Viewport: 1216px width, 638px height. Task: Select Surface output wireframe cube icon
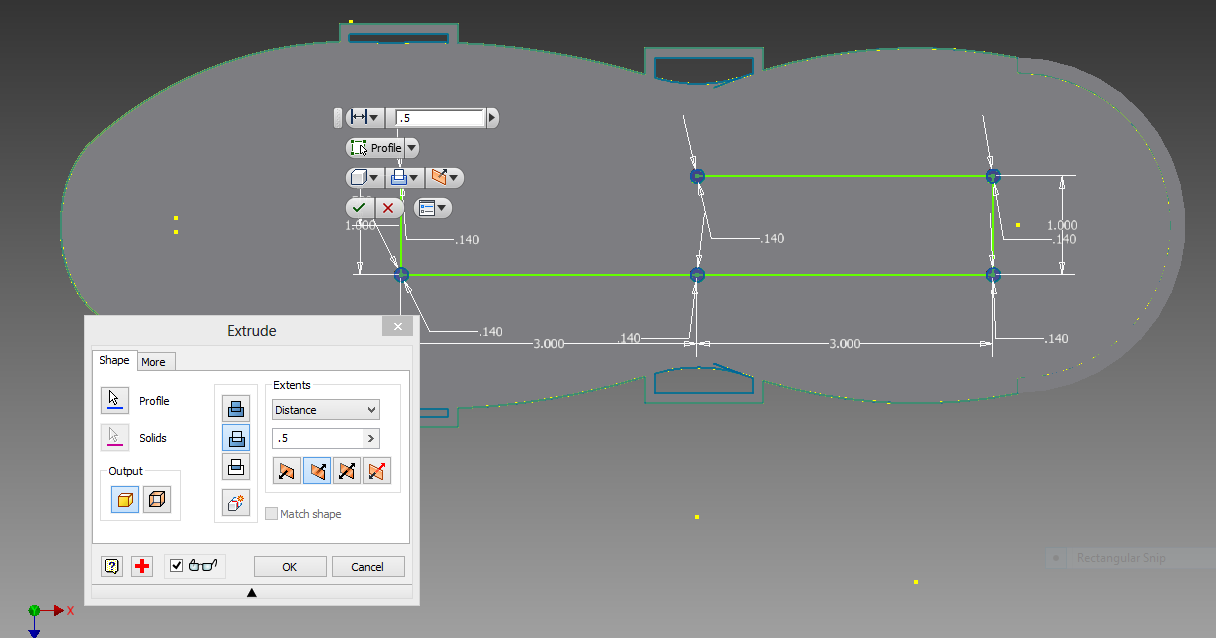point(157,499)
